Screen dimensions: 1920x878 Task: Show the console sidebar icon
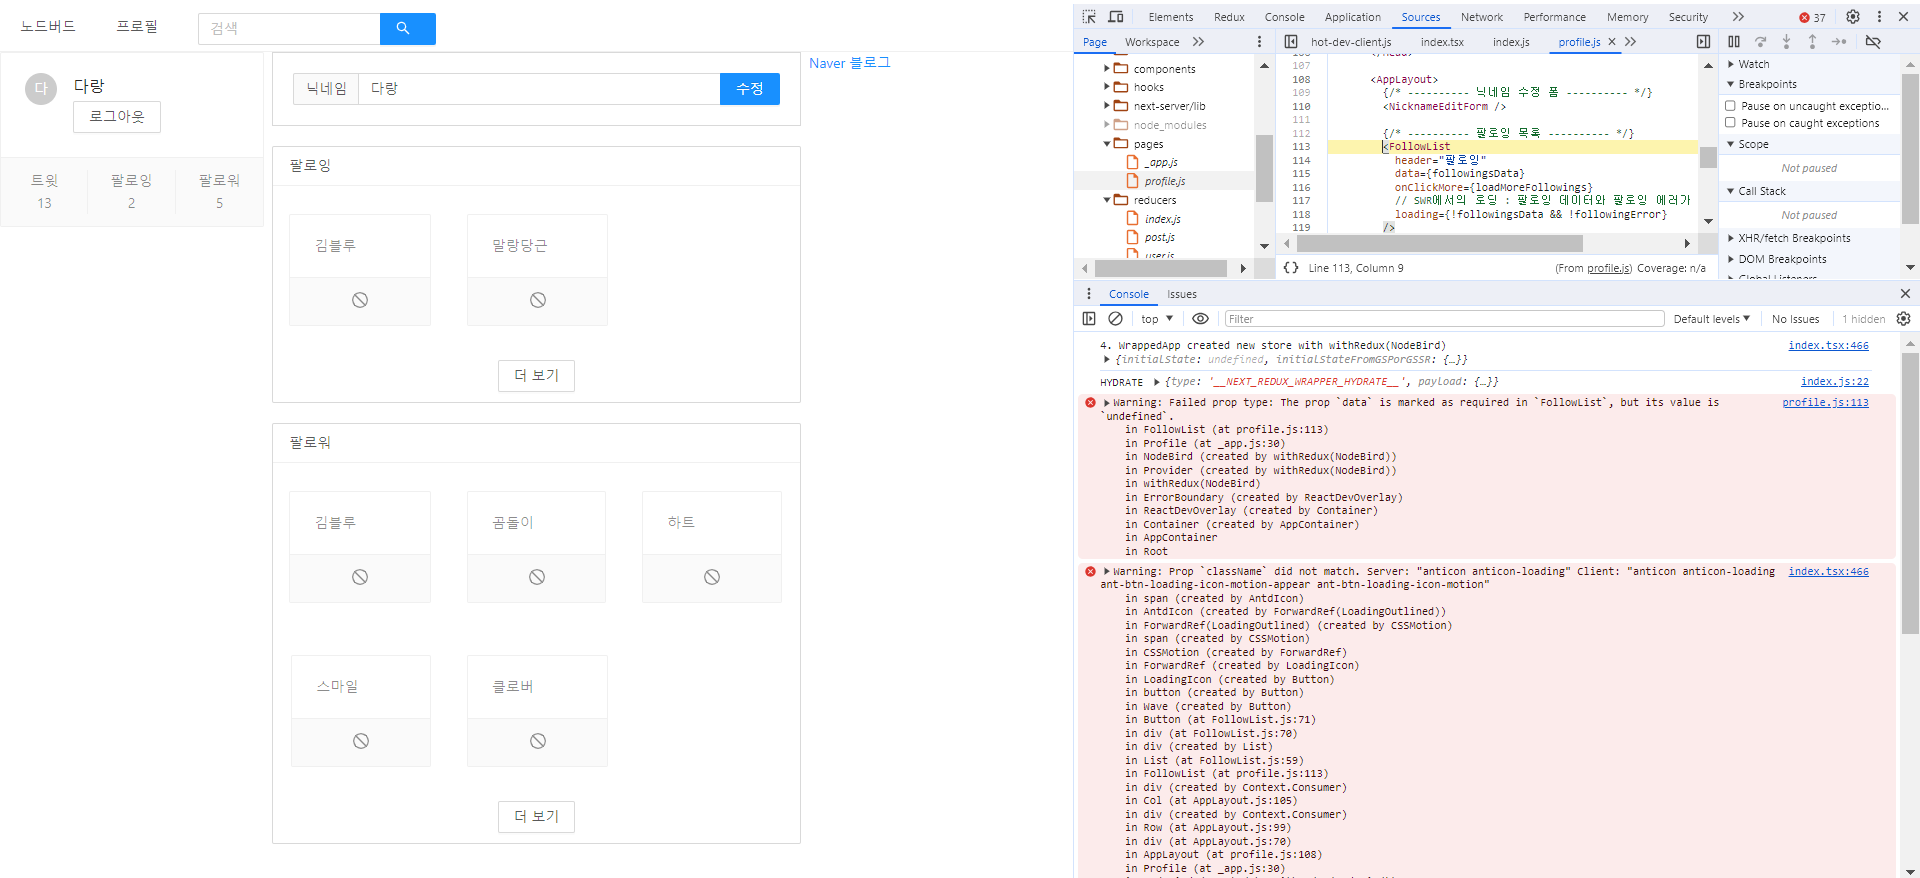click(x=1089, y=319)
